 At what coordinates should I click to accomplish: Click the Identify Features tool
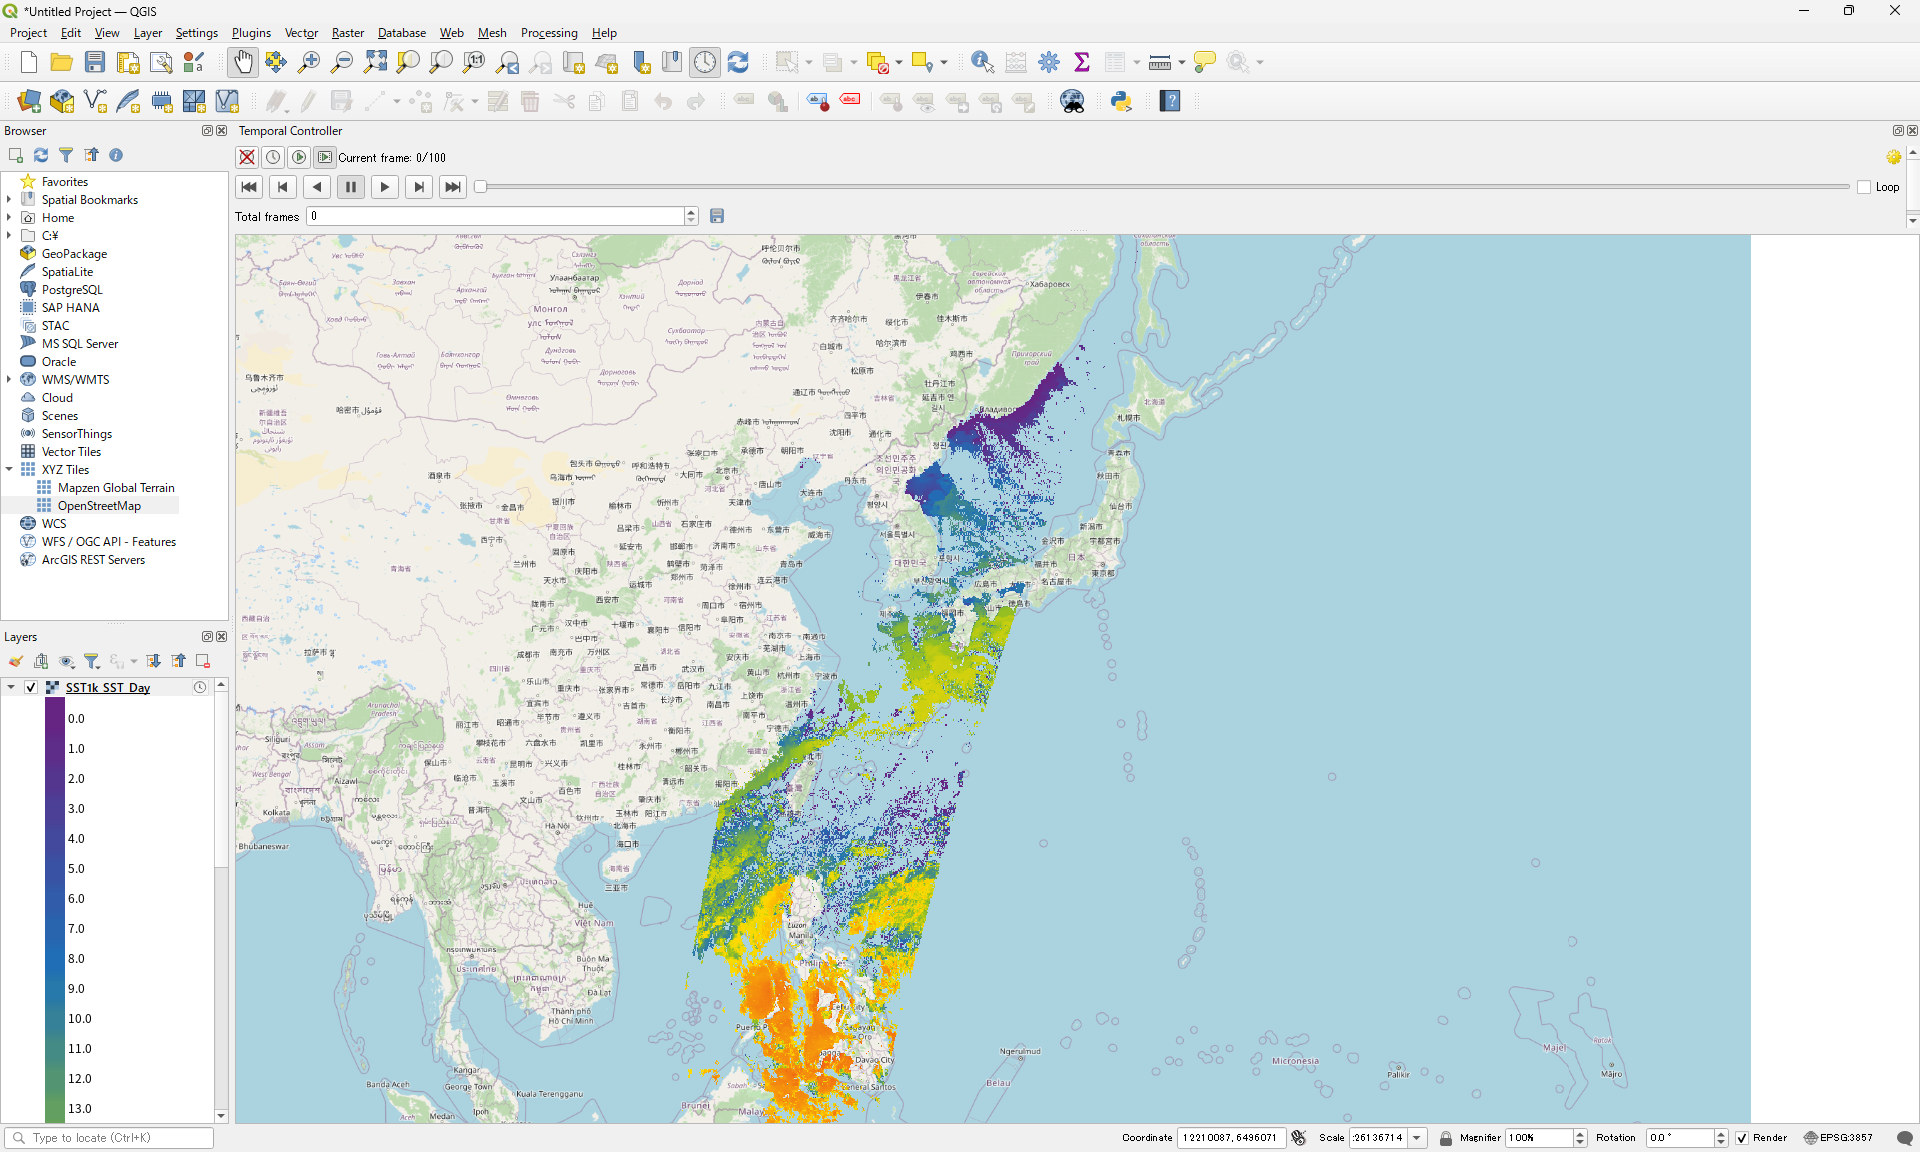coord(982,62)
